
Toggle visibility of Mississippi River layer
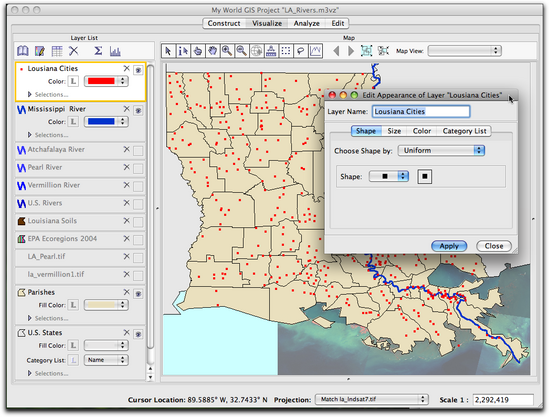[x=138, y=111]
